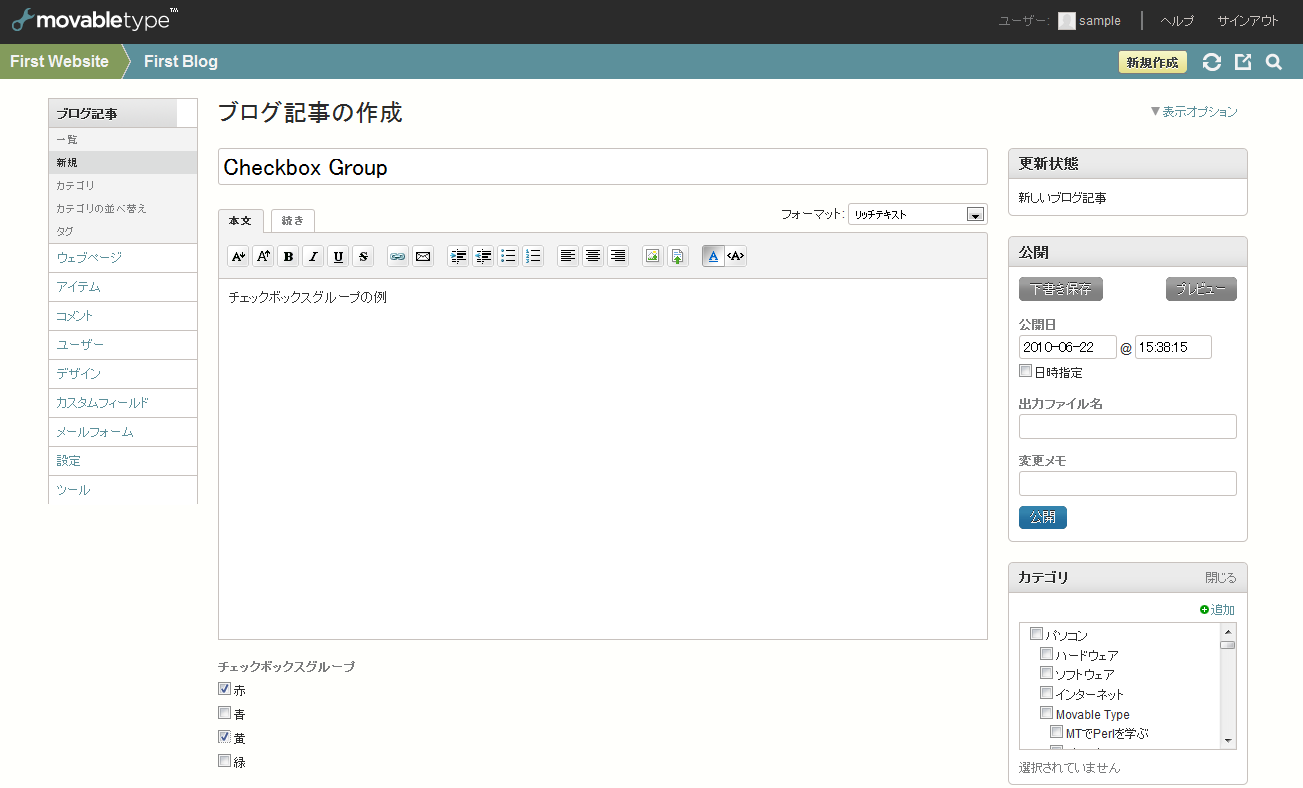Create a numbered list
Image resolution: width=1303 pixels, height=788 pixels.
tap(533, 256)
